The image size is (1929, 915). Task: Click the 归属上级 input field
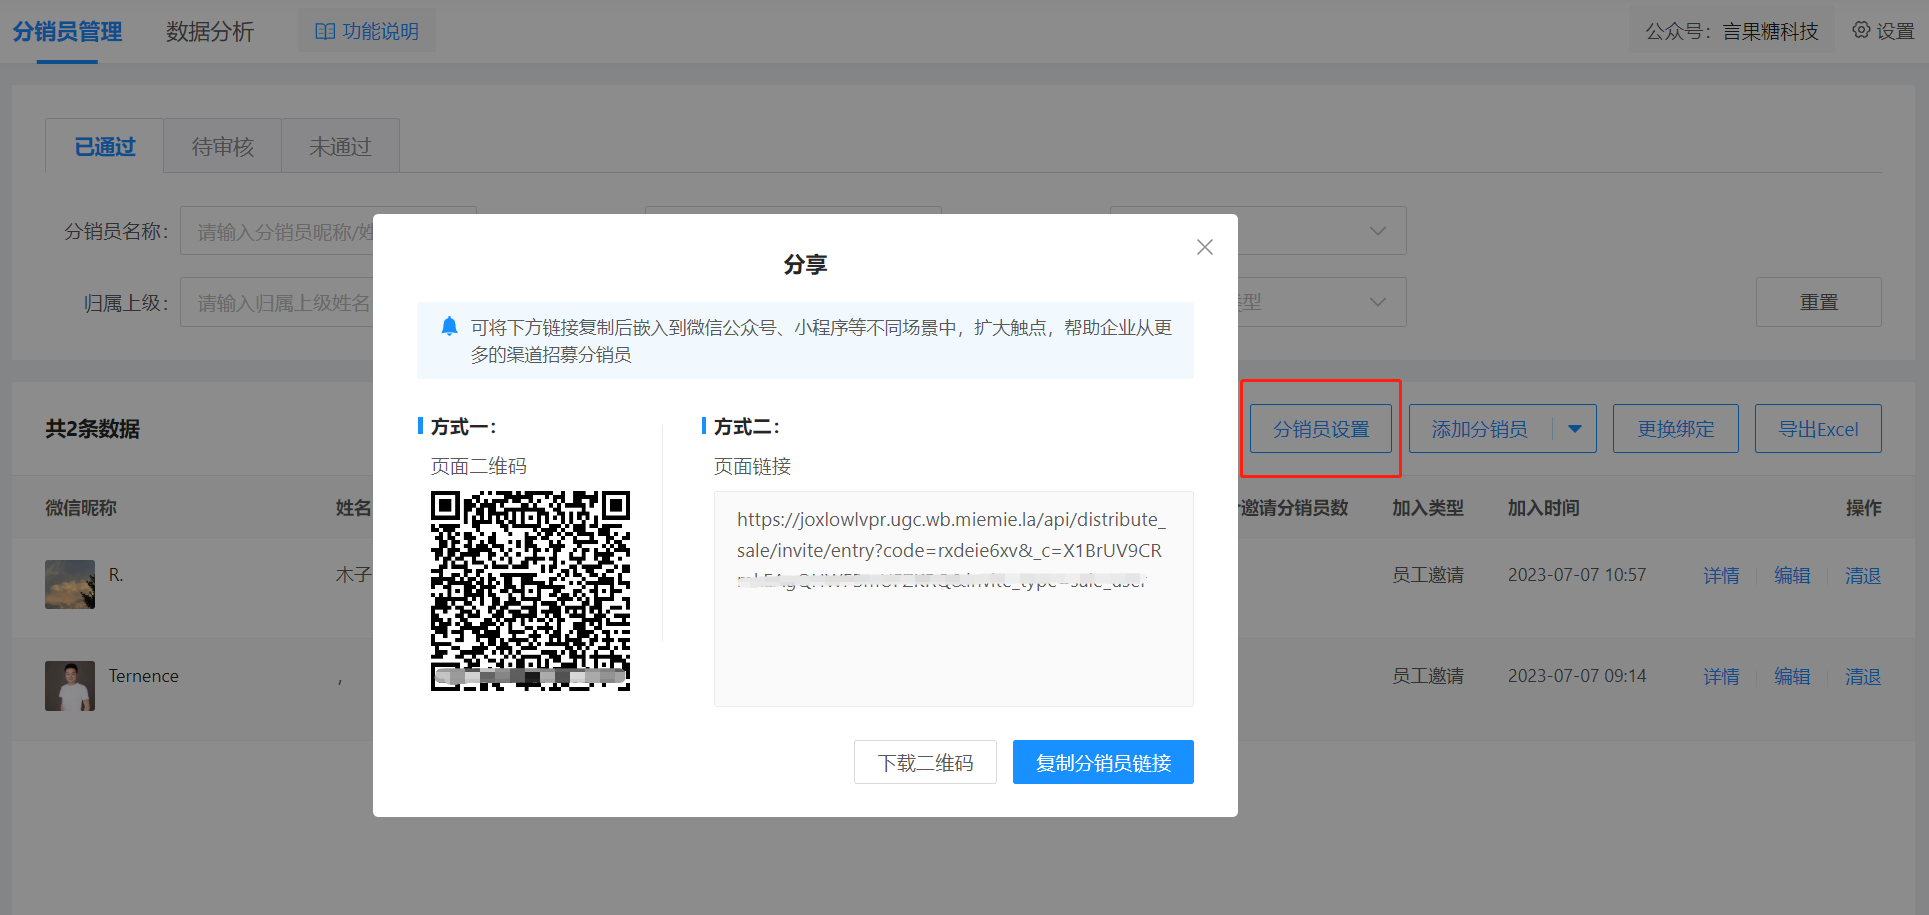click(x=277, y=302)
